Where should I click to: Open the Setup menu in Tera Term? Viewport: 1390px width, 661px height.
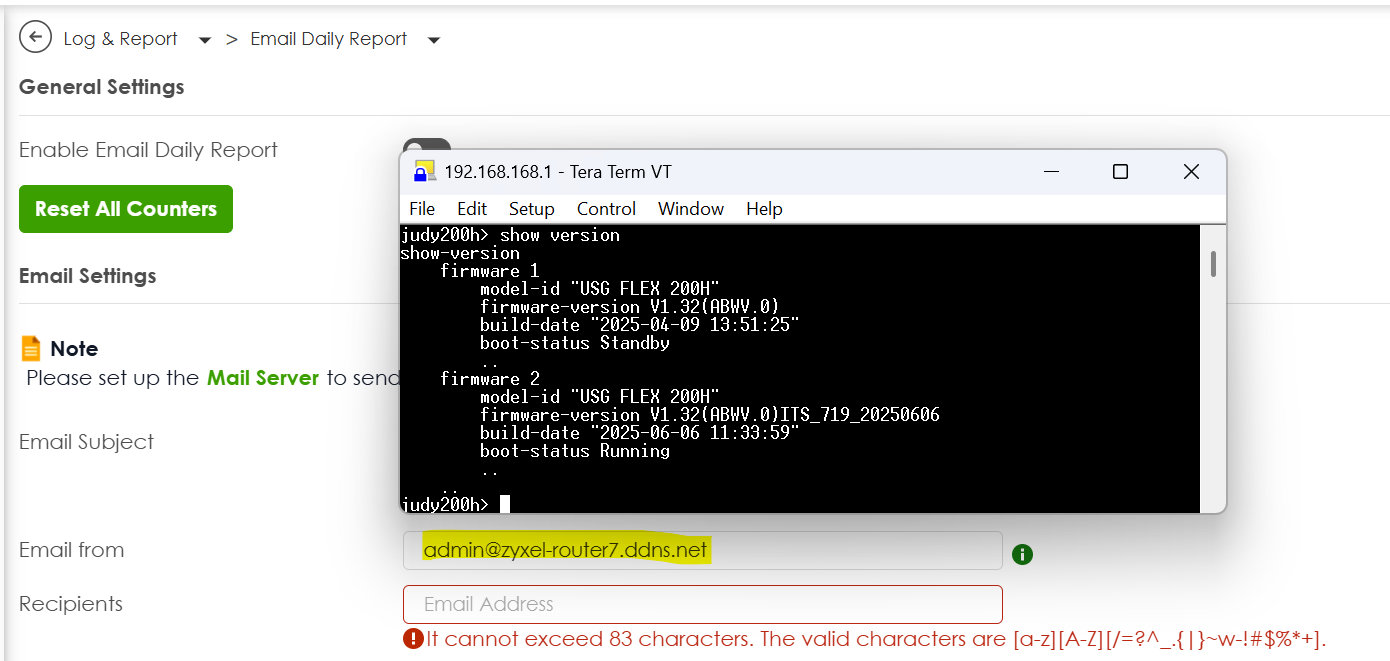coord(532,209)
